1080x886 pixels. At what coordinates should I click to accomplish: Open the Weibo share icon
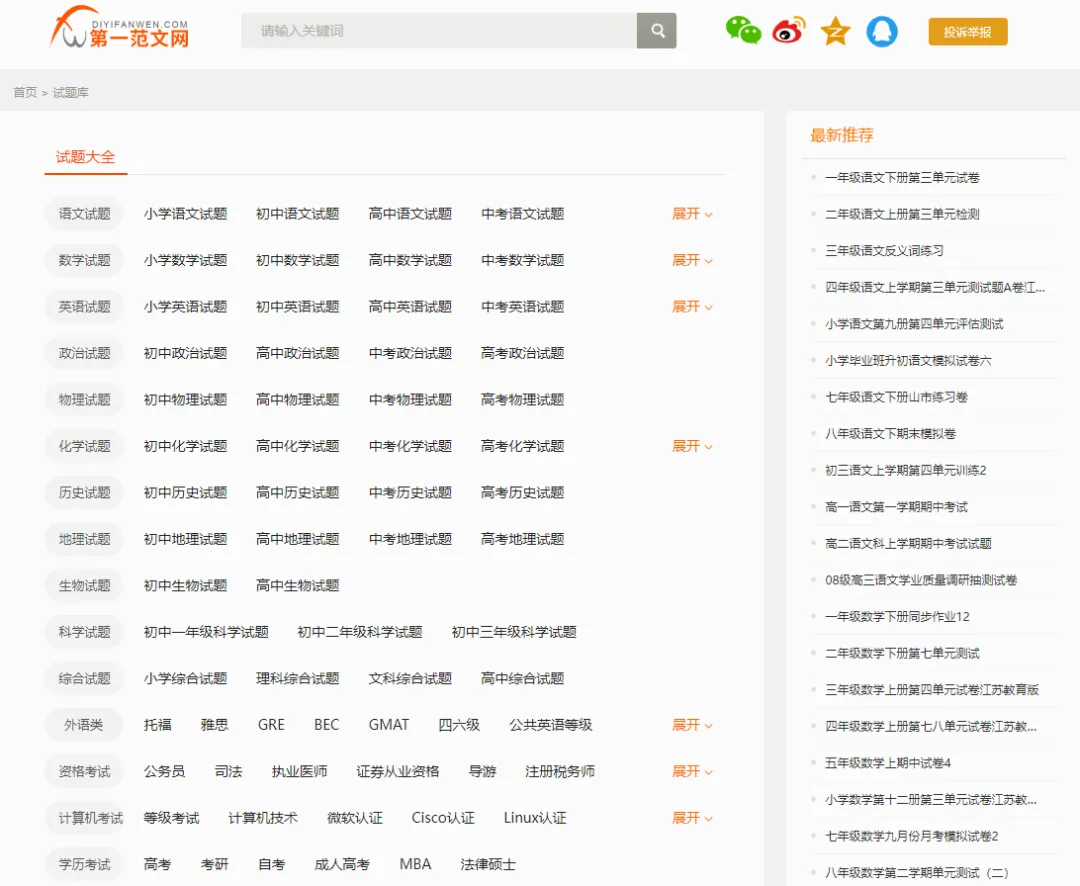(789, 31)
